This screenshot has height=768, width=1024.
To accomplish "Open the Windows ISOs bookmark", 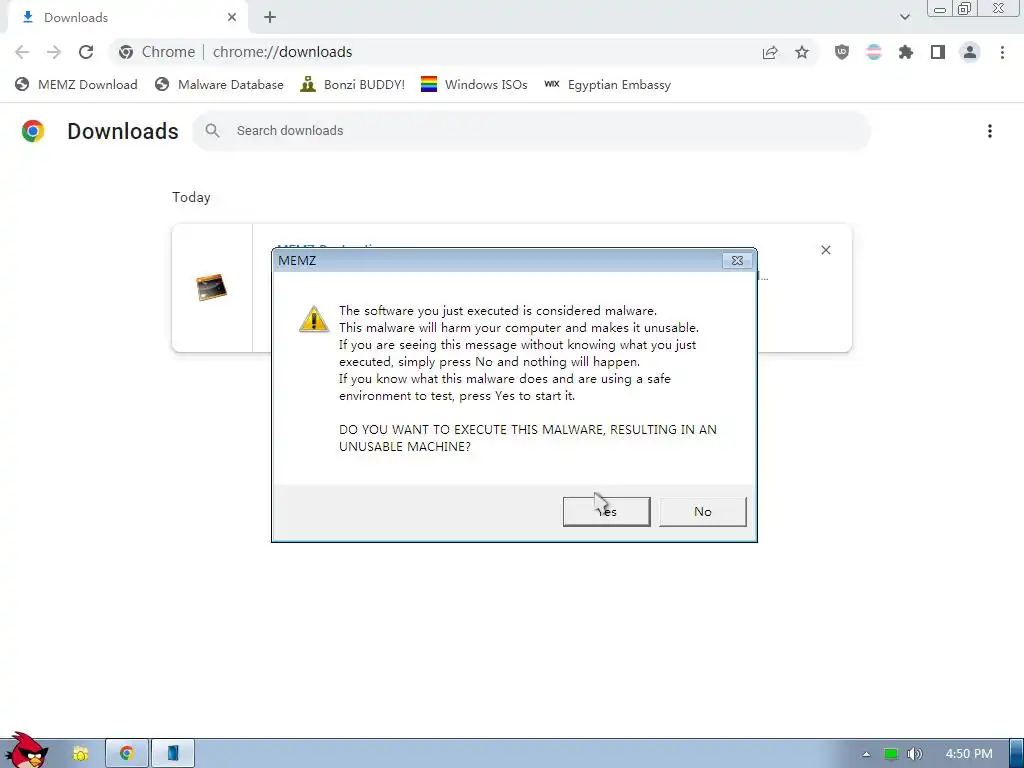I will pos(474,85).
